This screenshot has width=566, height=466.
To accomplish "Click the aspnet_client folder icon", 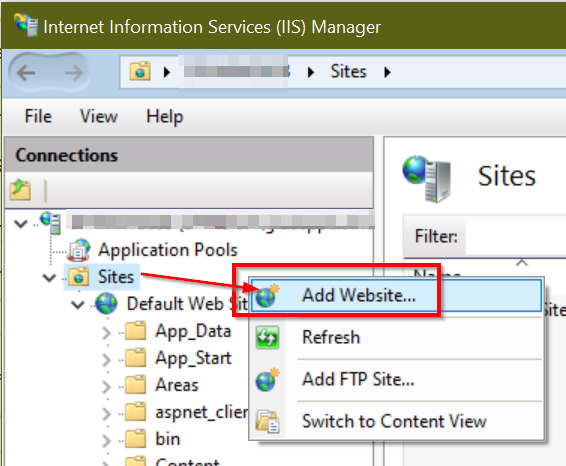I will [x=136, y=411].
